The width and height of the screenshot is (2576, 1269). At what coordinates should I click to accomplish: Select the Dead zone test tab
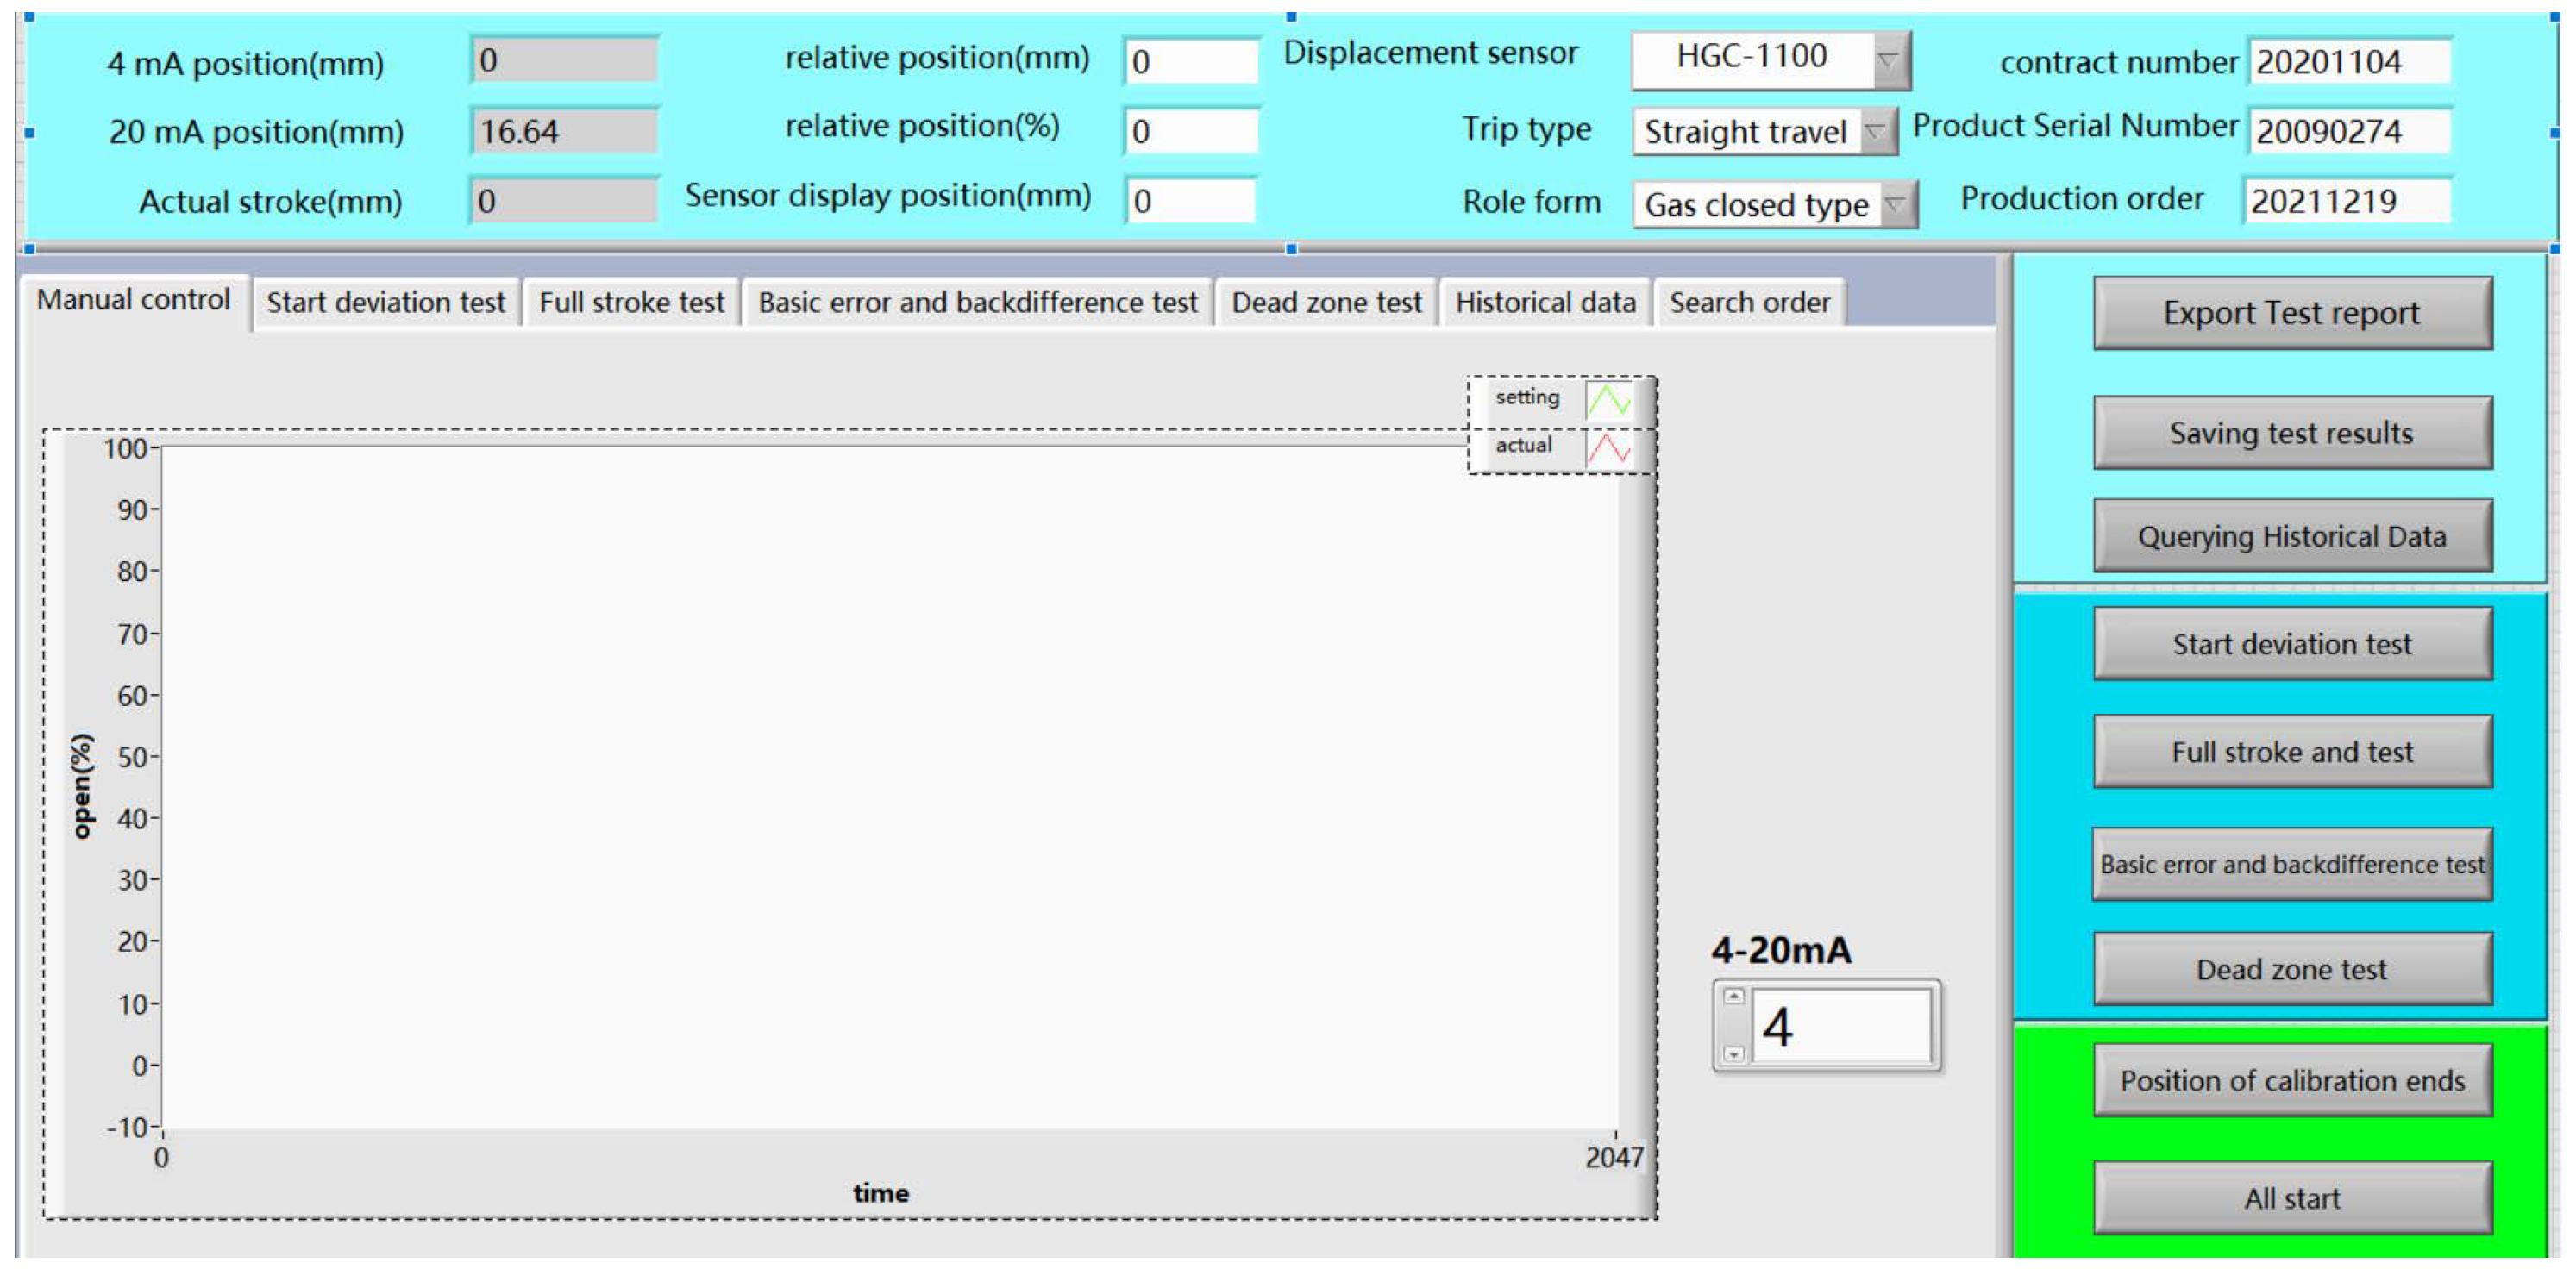point(1325,302)
